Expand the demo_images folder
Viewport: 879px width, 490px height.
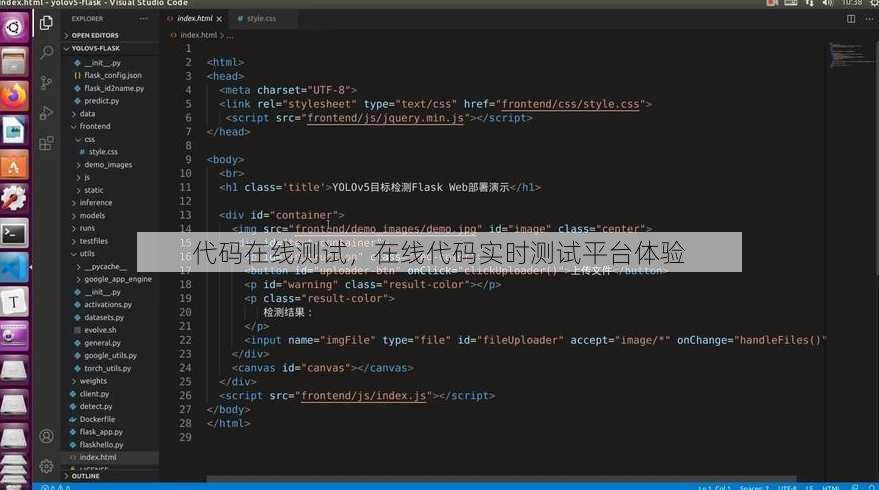[x=108, y=165]
